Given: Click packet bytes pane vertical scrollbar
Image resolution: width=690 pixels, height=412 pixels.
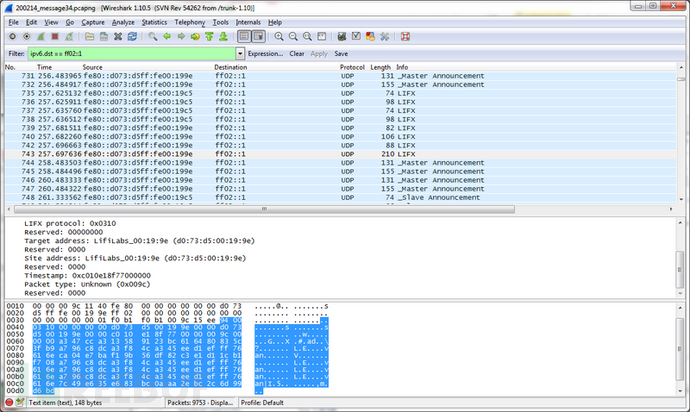Looking at the screenshot, I should 680,349.
